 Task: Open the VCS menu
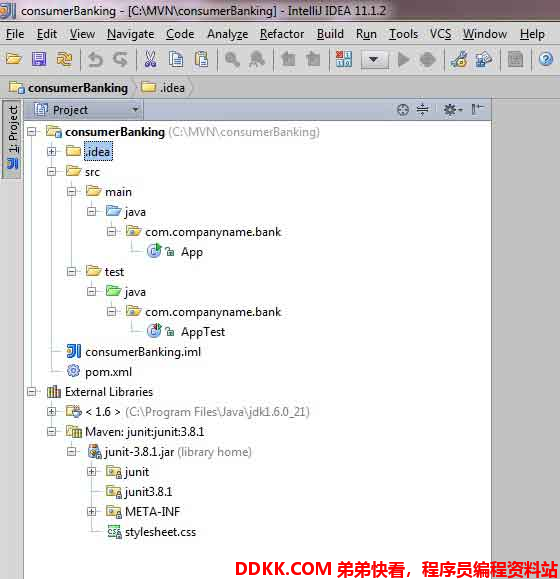pyautogui.click(x=440, y=34)
